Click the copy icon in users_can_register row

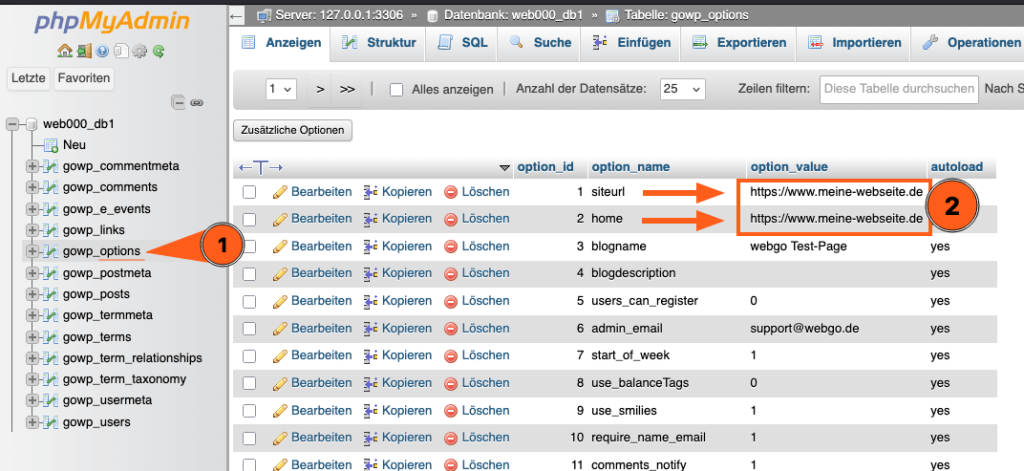coord(371,301)
